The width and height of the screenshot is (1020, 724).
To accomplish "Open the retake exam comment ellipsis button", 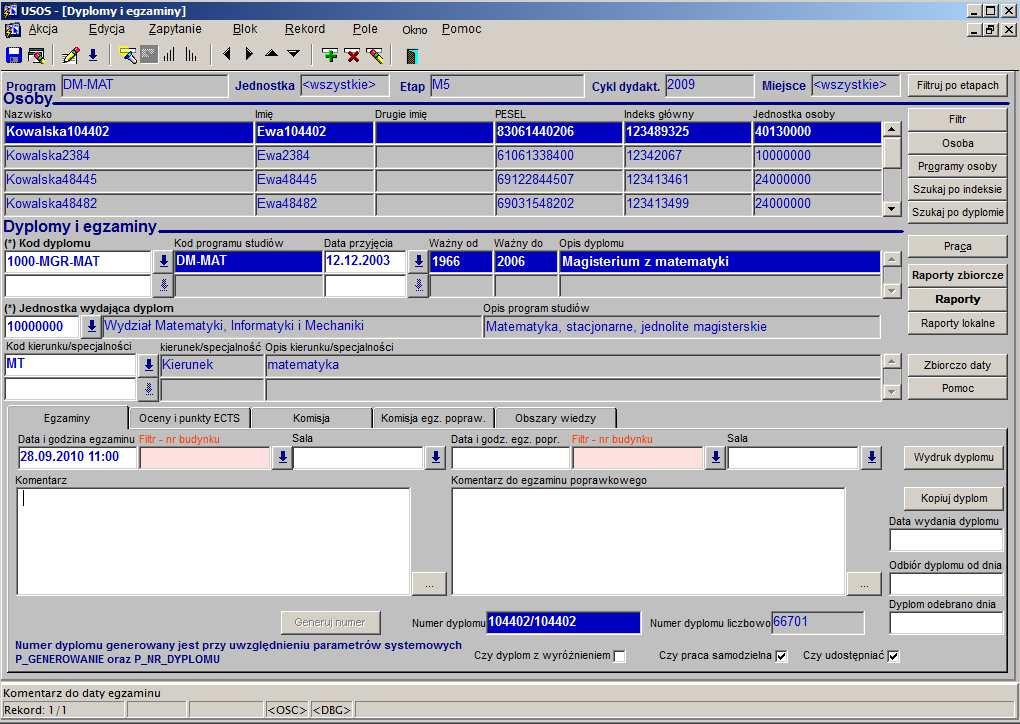I will click(864, 585).
